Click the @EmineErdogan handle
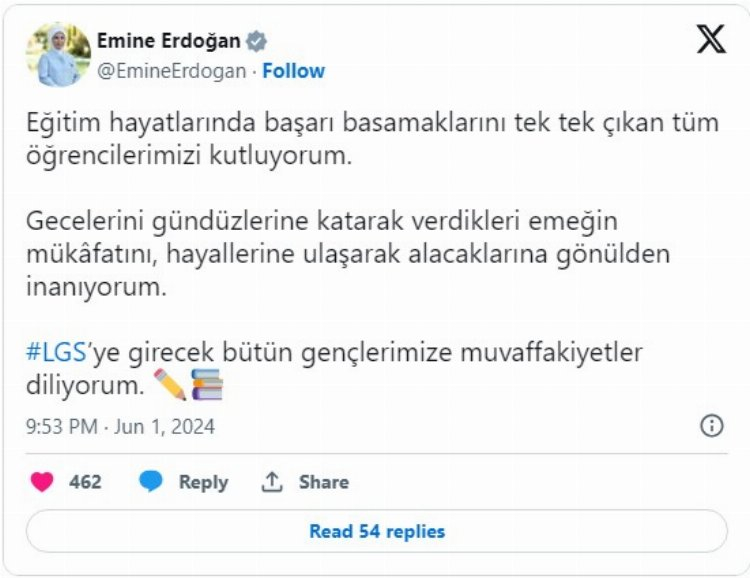 [171, 71]
